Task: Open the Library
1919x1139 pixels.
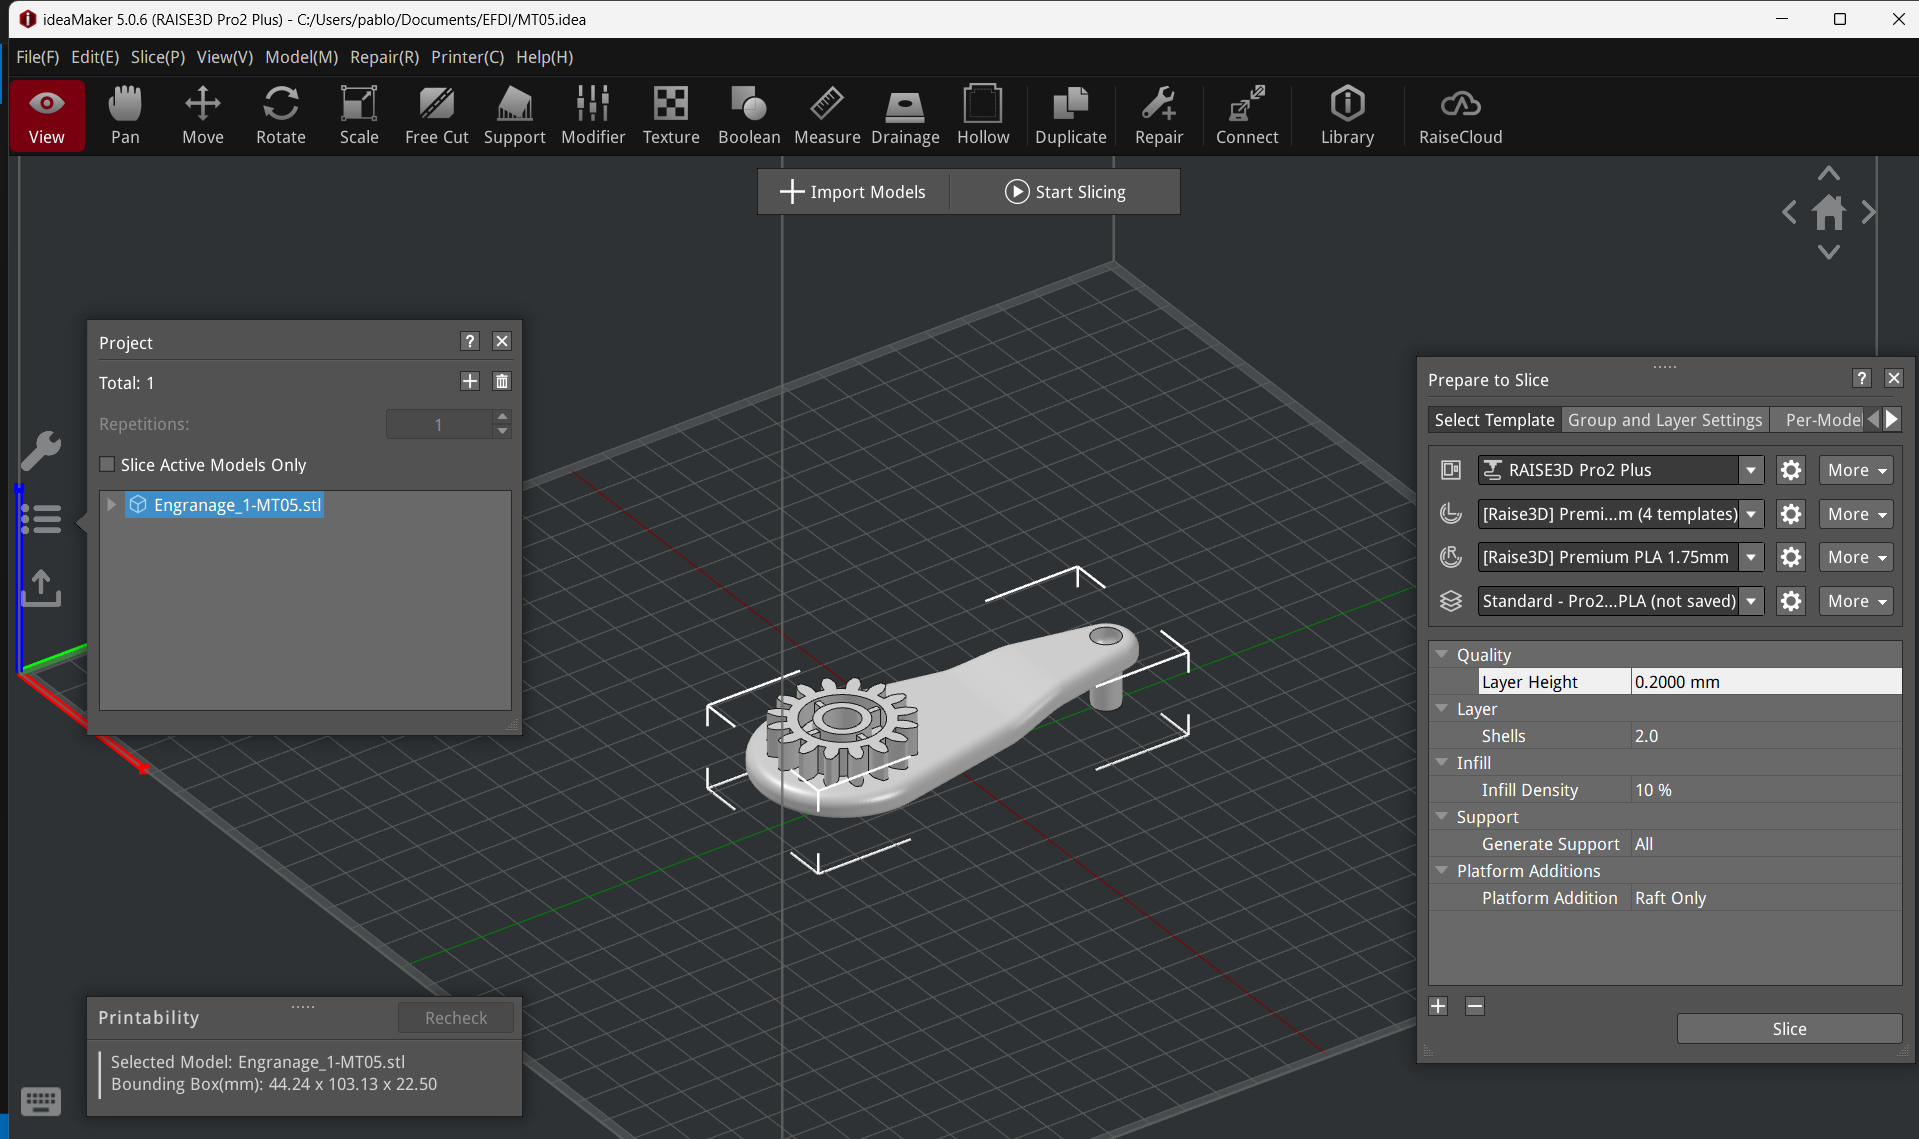Action: pos(1347,116)
